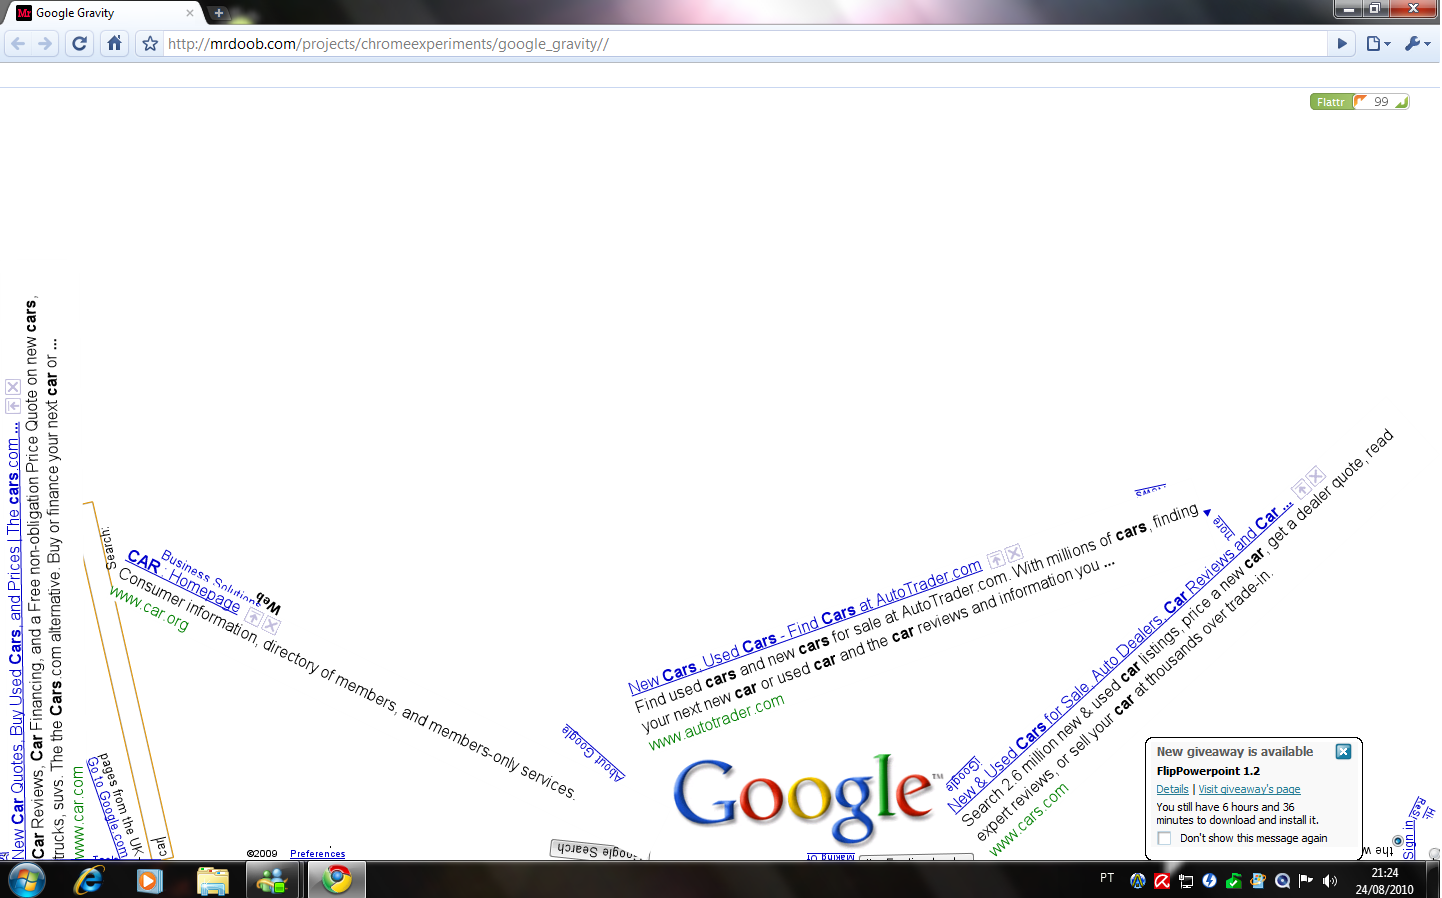Open a new tab with the plus button
Image resolution: width=1442 pixels, height=898 pixels.
218,13
